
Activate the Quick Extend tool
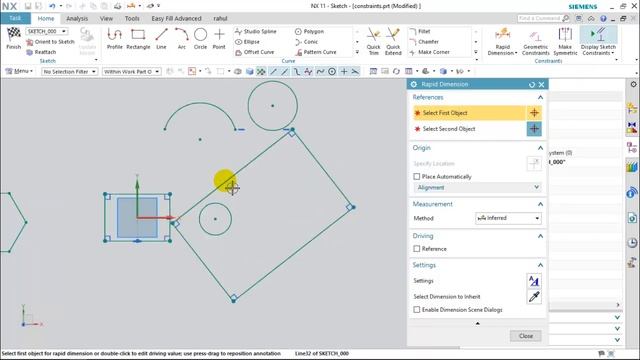pos(393,41)
